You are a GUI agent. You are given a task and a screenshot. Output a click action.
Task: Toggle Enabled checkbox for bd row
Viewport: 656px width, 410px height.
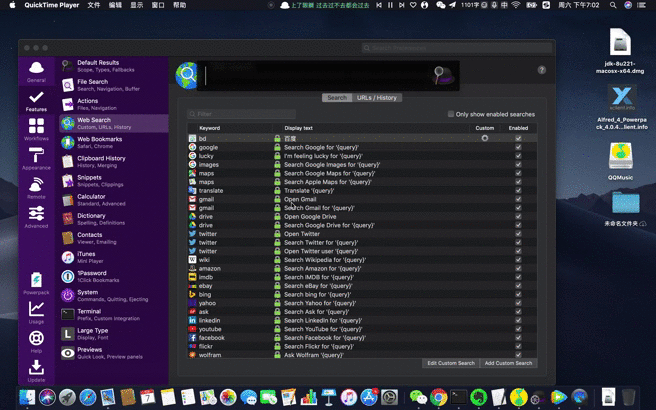click(x=518, y=138)
